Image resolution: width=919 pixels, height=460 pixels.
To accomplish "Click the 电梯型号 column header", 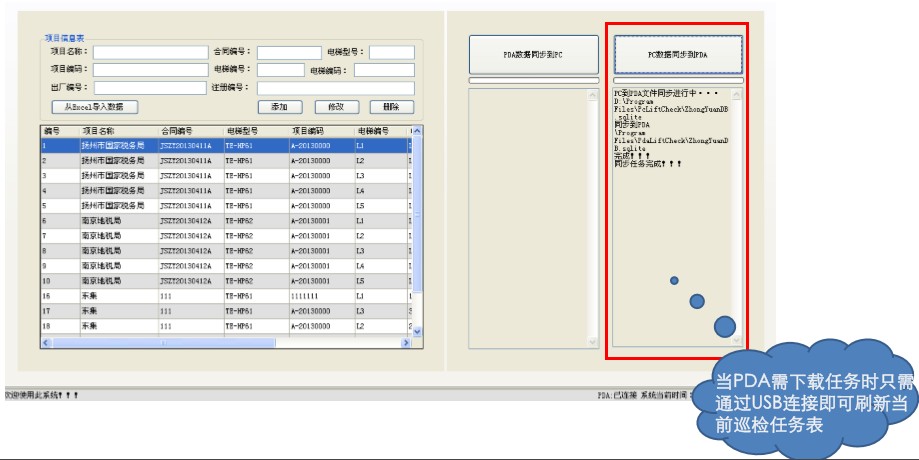I will click(x=257, y=131).
